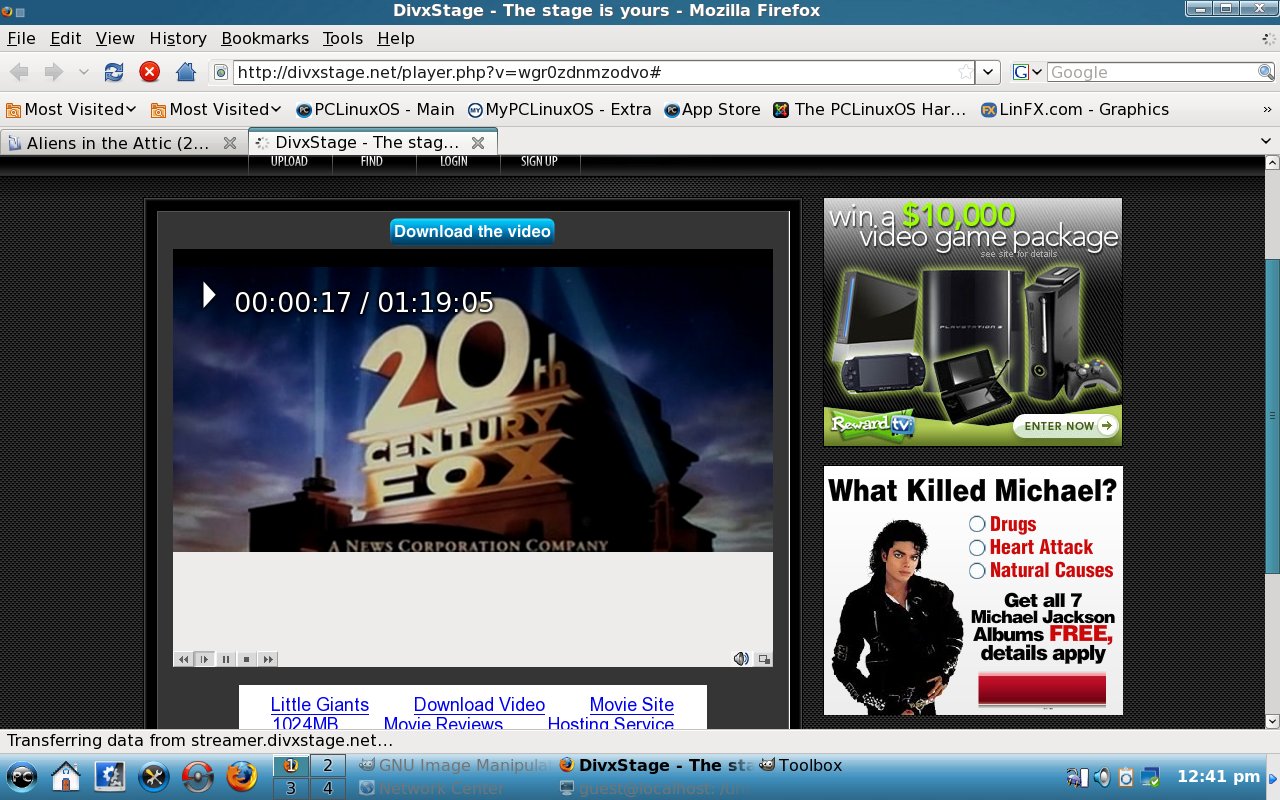
Task: Click the play triangle overlay on the video
Action: pos(209,294)
